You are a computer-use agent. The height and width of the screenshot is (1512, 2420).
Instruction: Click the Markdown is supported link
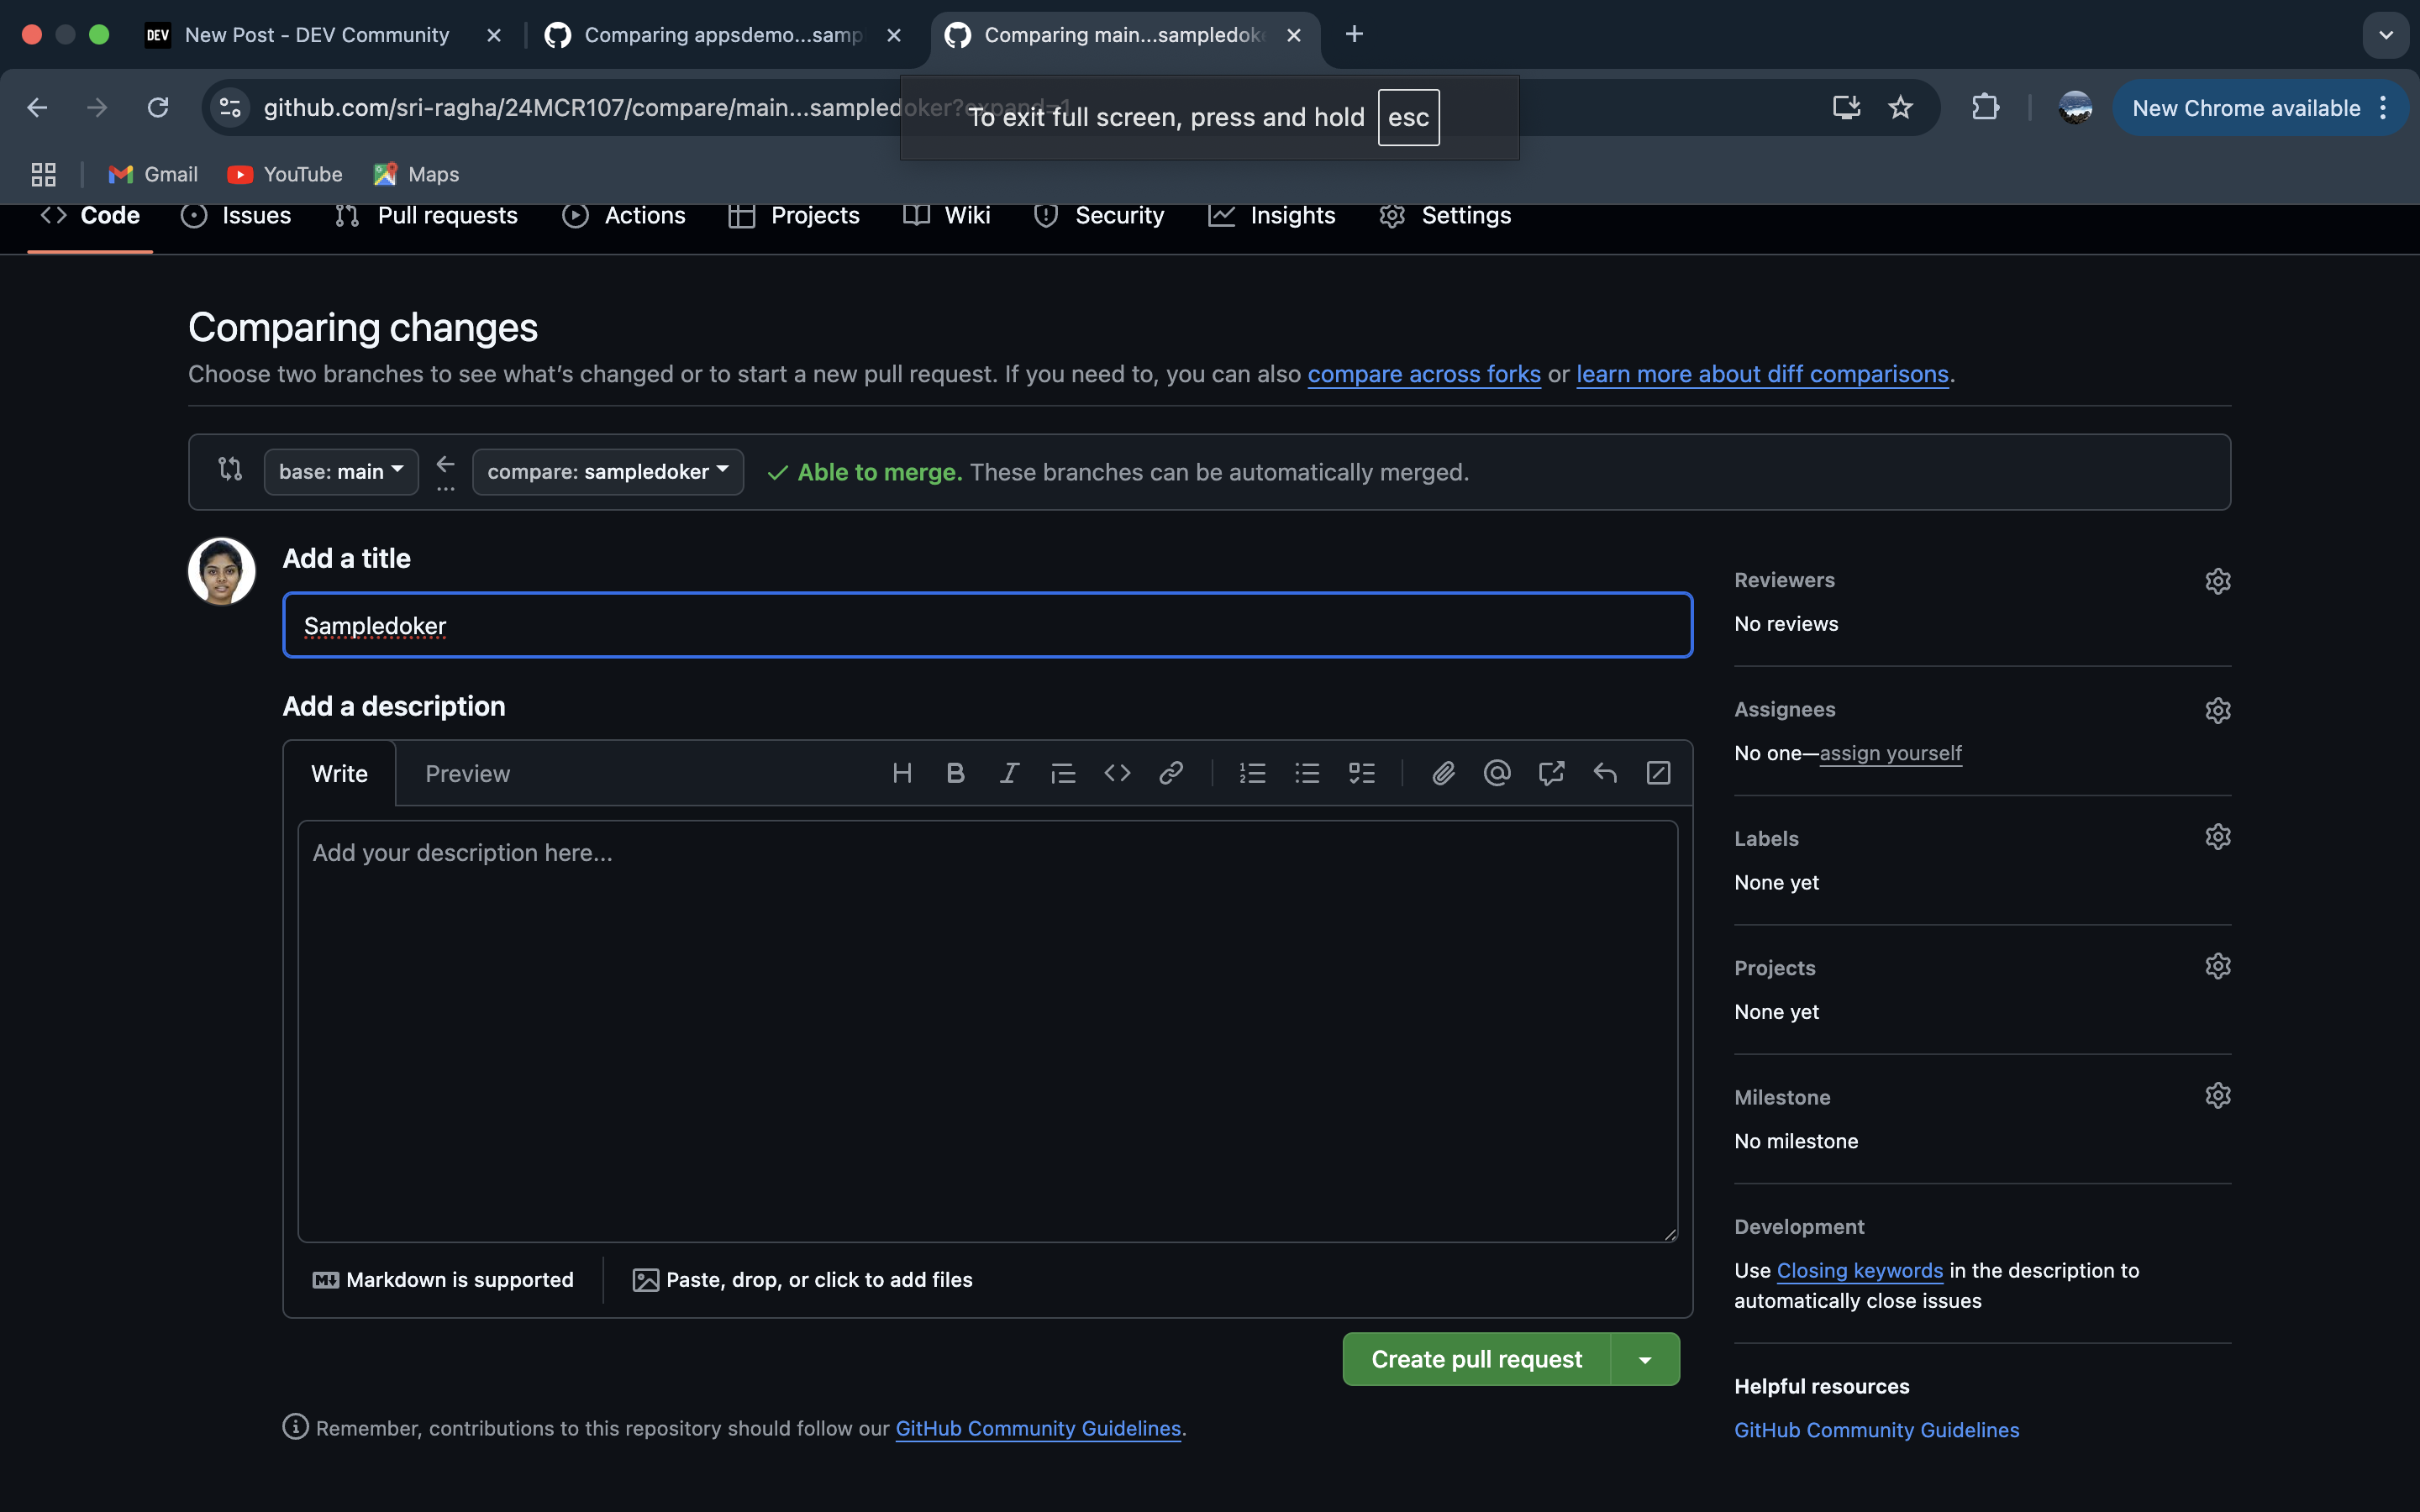443,1279
